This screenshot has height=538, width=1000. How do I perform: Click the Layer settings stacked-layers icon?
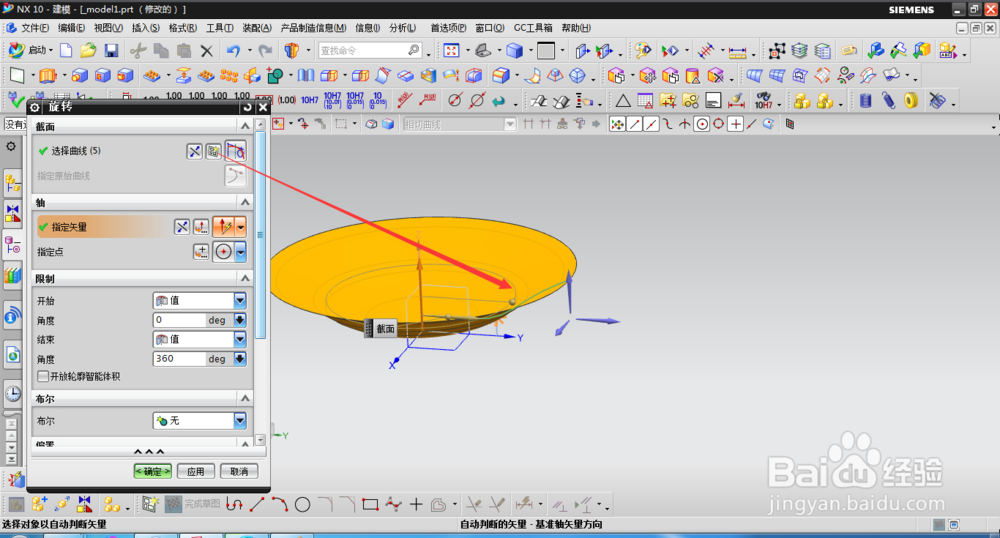point(799,50)
